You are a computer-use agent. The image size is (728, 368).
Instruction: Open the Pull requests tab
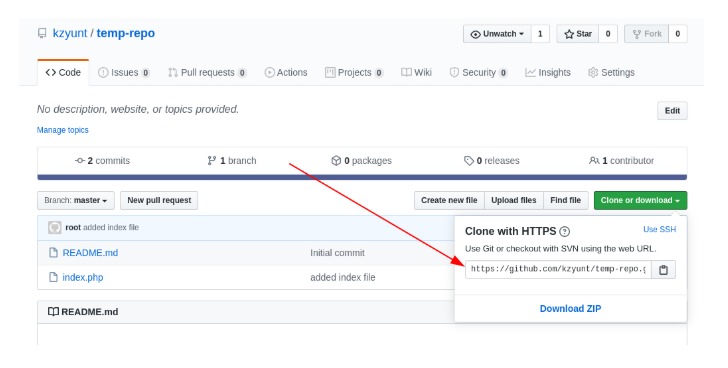pos(207,73)
